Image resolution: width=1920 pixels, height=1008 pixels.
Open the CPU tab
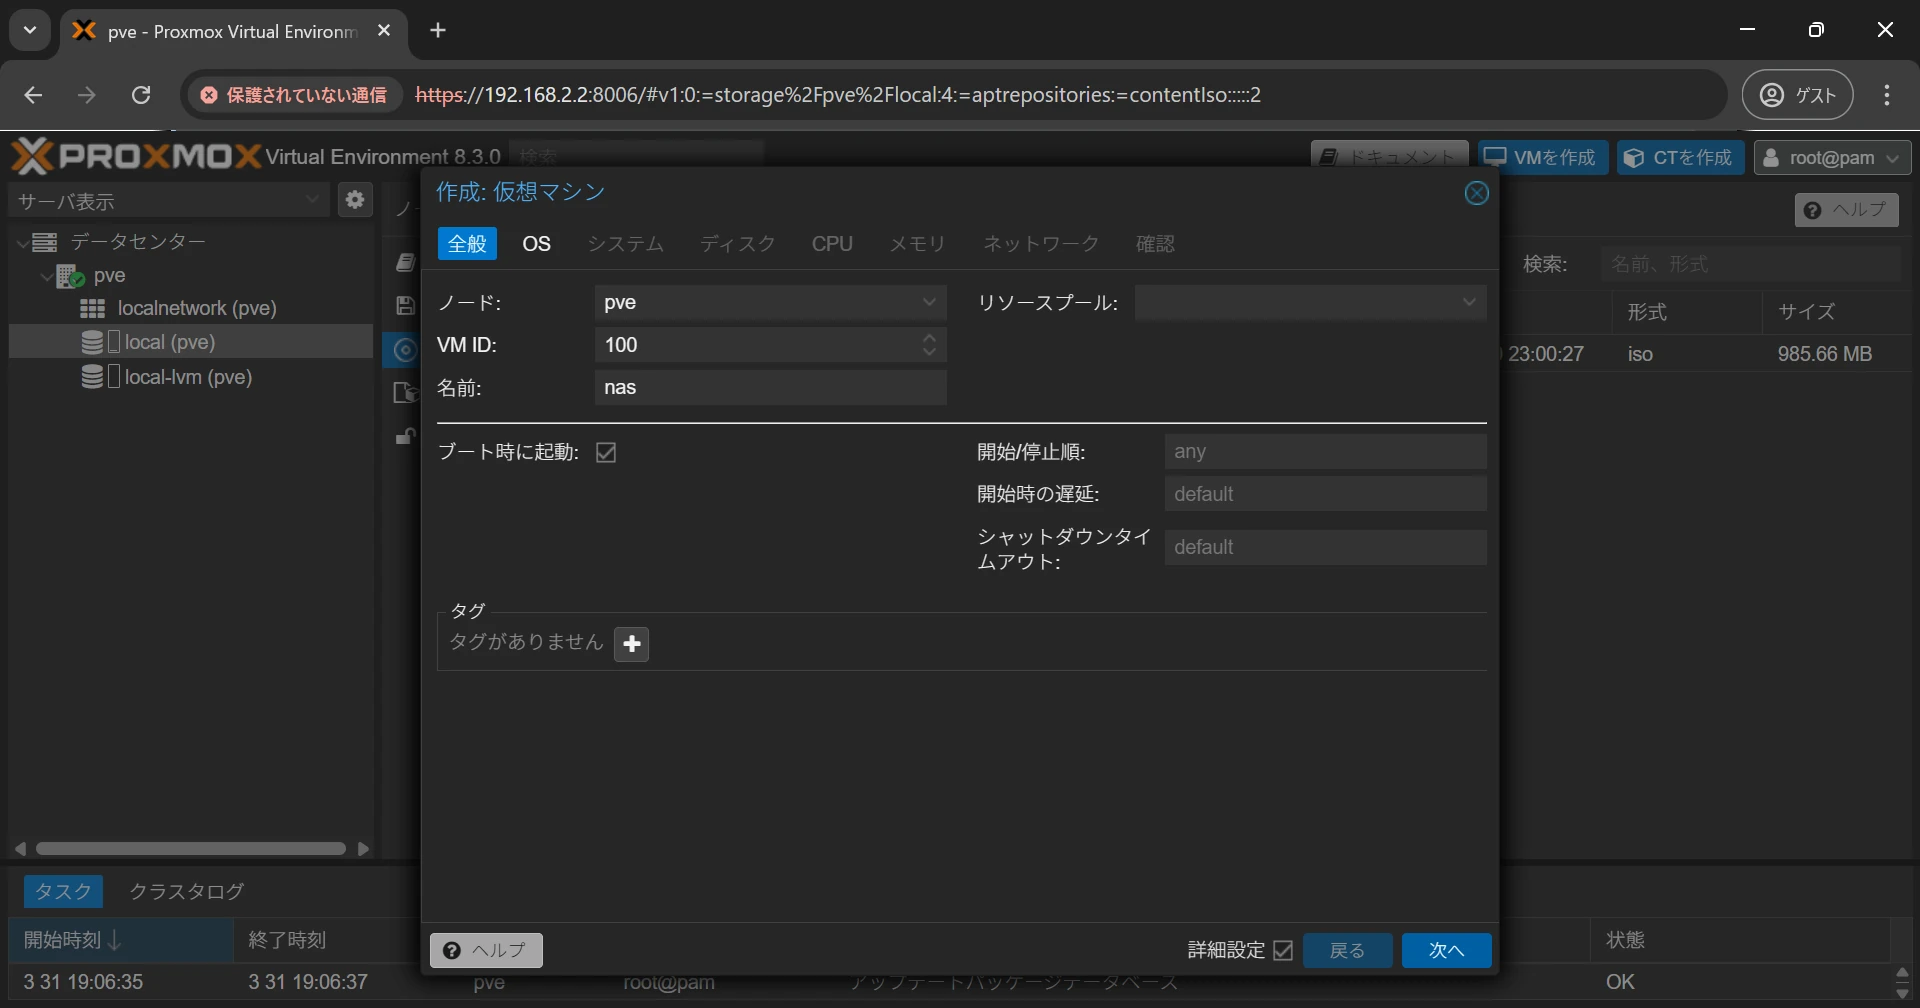832,244
